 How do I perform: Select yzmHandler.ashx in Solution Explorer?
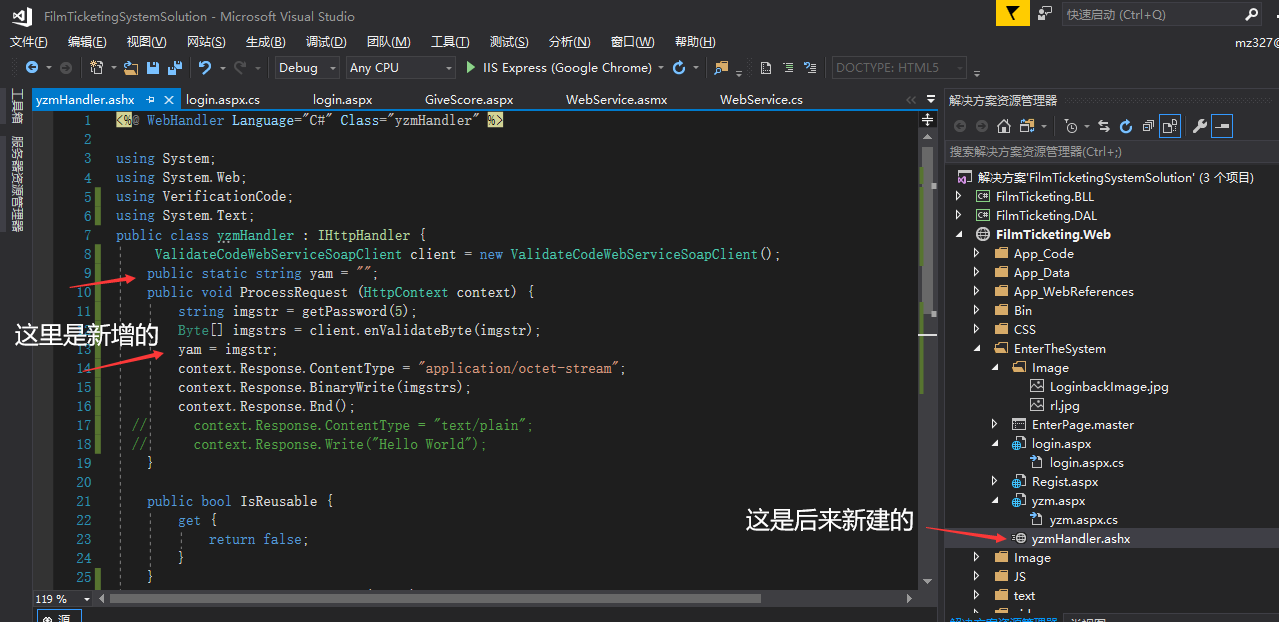[1081, 539]
